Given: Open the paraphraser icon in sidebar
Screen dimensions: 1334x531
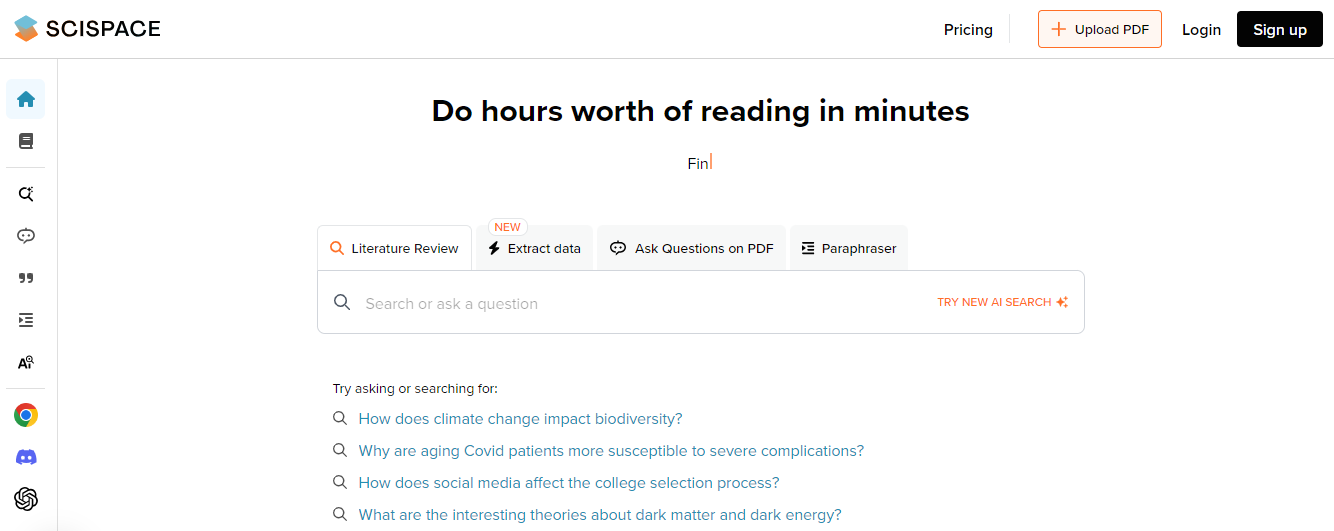Looking at the screenshot, I should click(x=26, y=320).
